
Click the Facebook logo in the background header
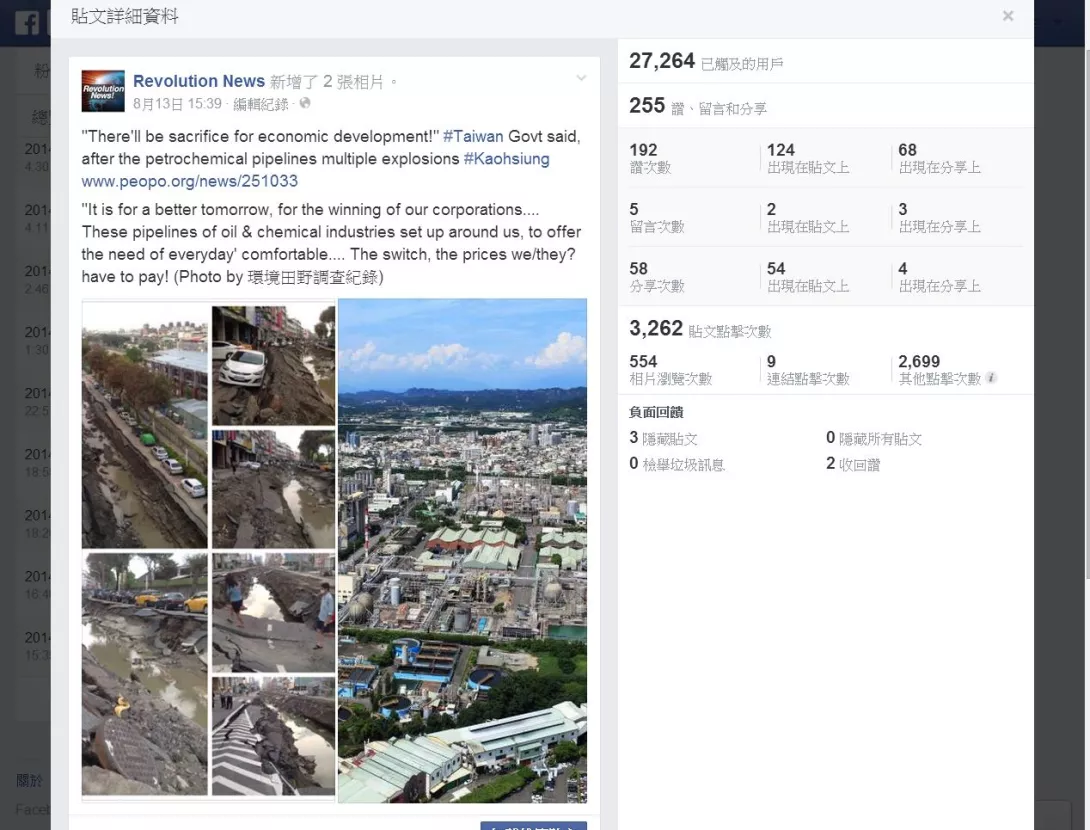(x=28, y=23)
